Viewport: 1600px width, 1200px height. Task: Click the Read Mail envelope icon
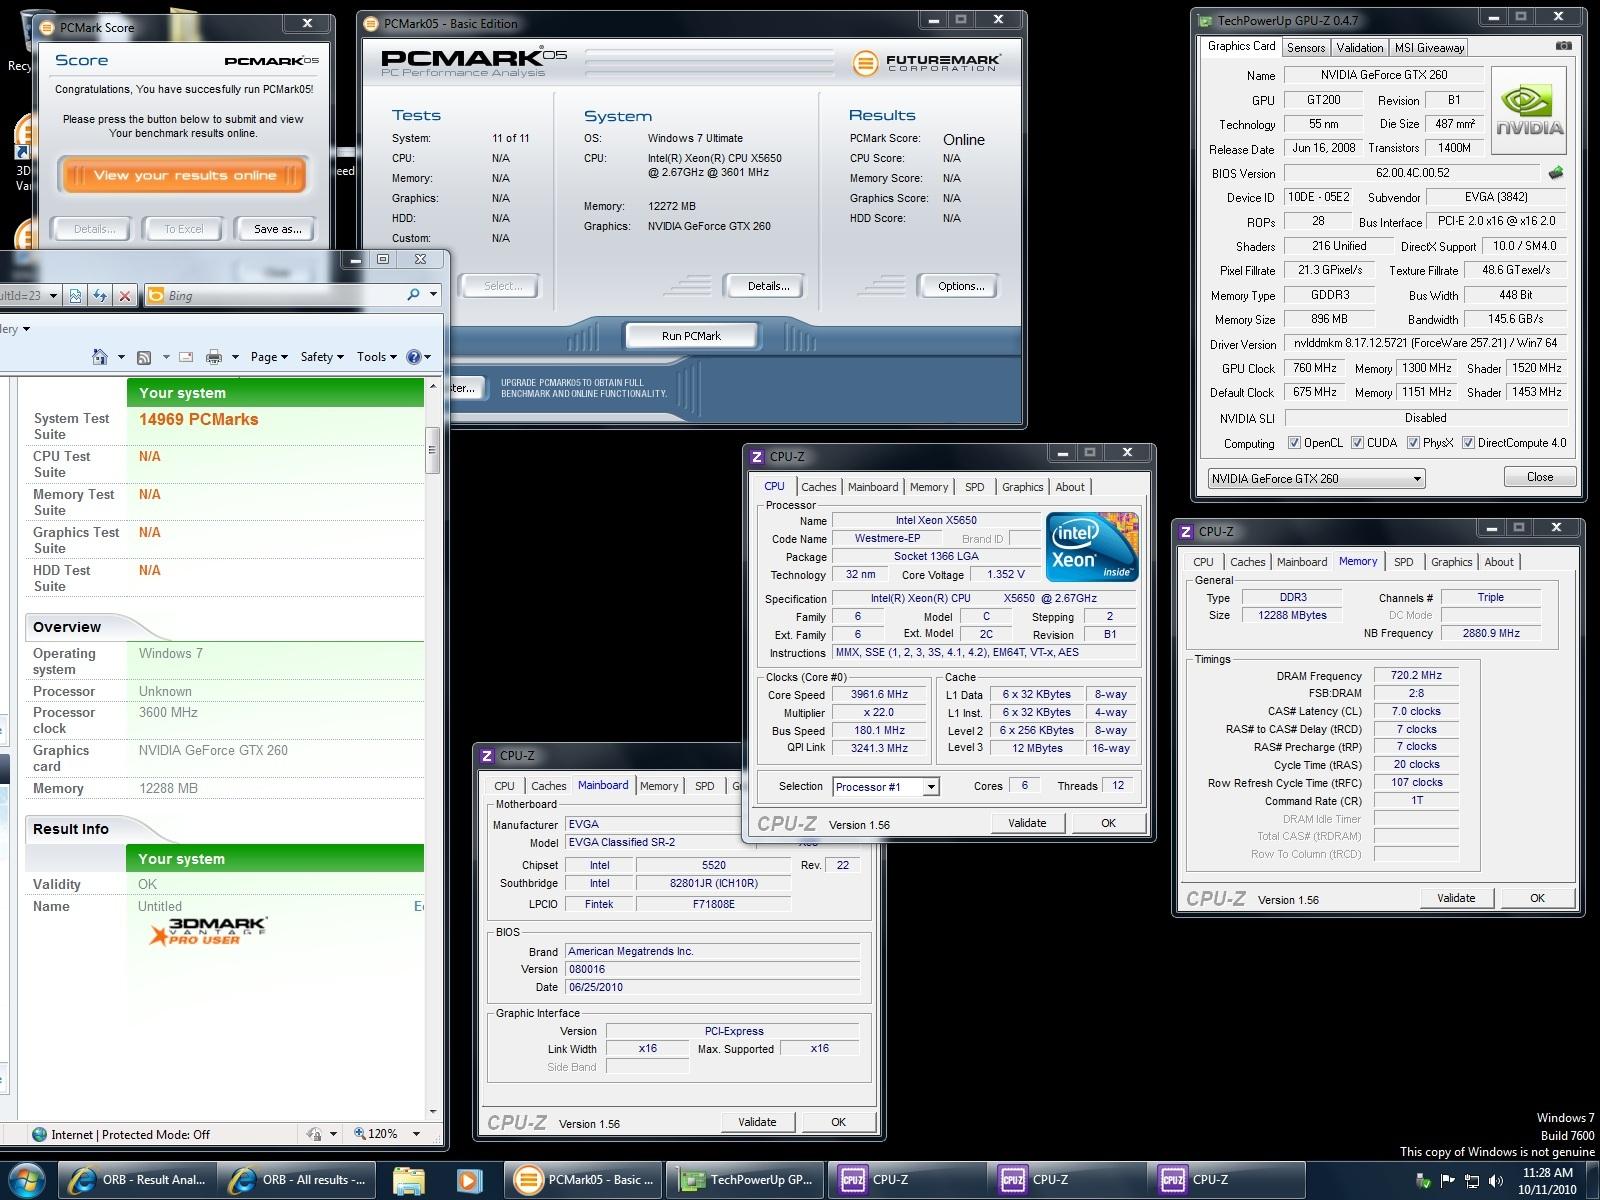(186, 357)
